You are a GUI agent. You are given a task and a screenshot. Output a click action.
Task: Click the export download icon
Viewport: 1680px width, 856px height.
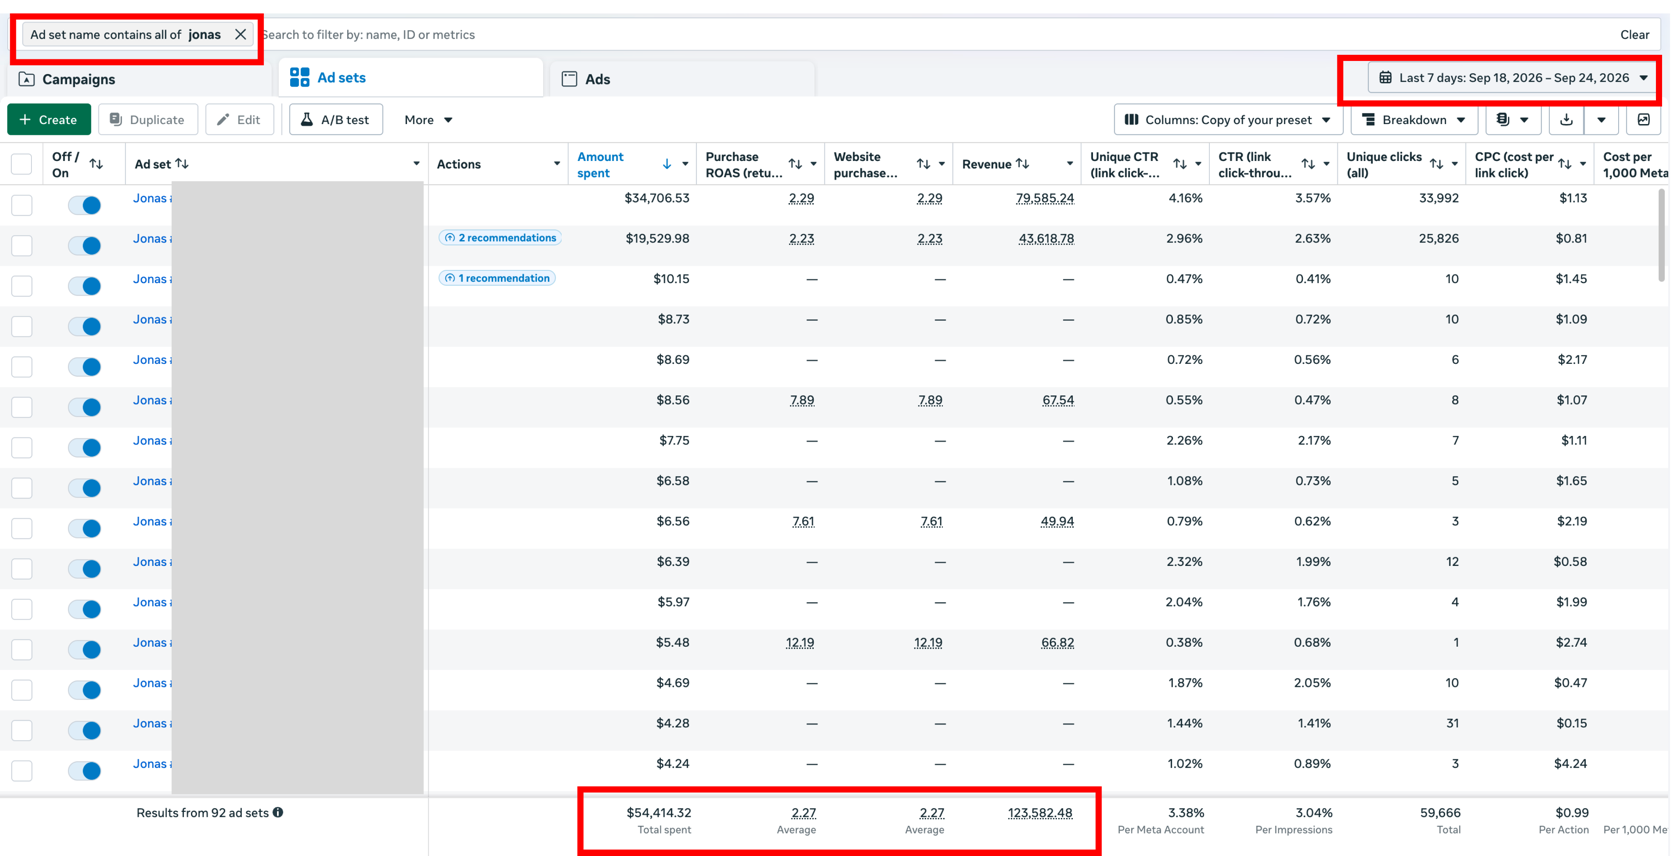(x=1566, y=119)
